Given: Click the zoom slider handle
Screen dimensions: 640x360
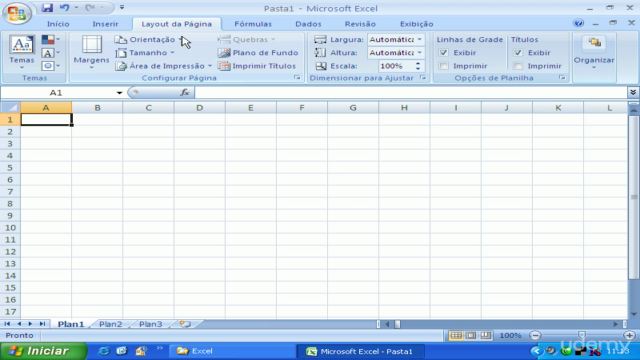Looking at the screenshot, I should (582, 336).
